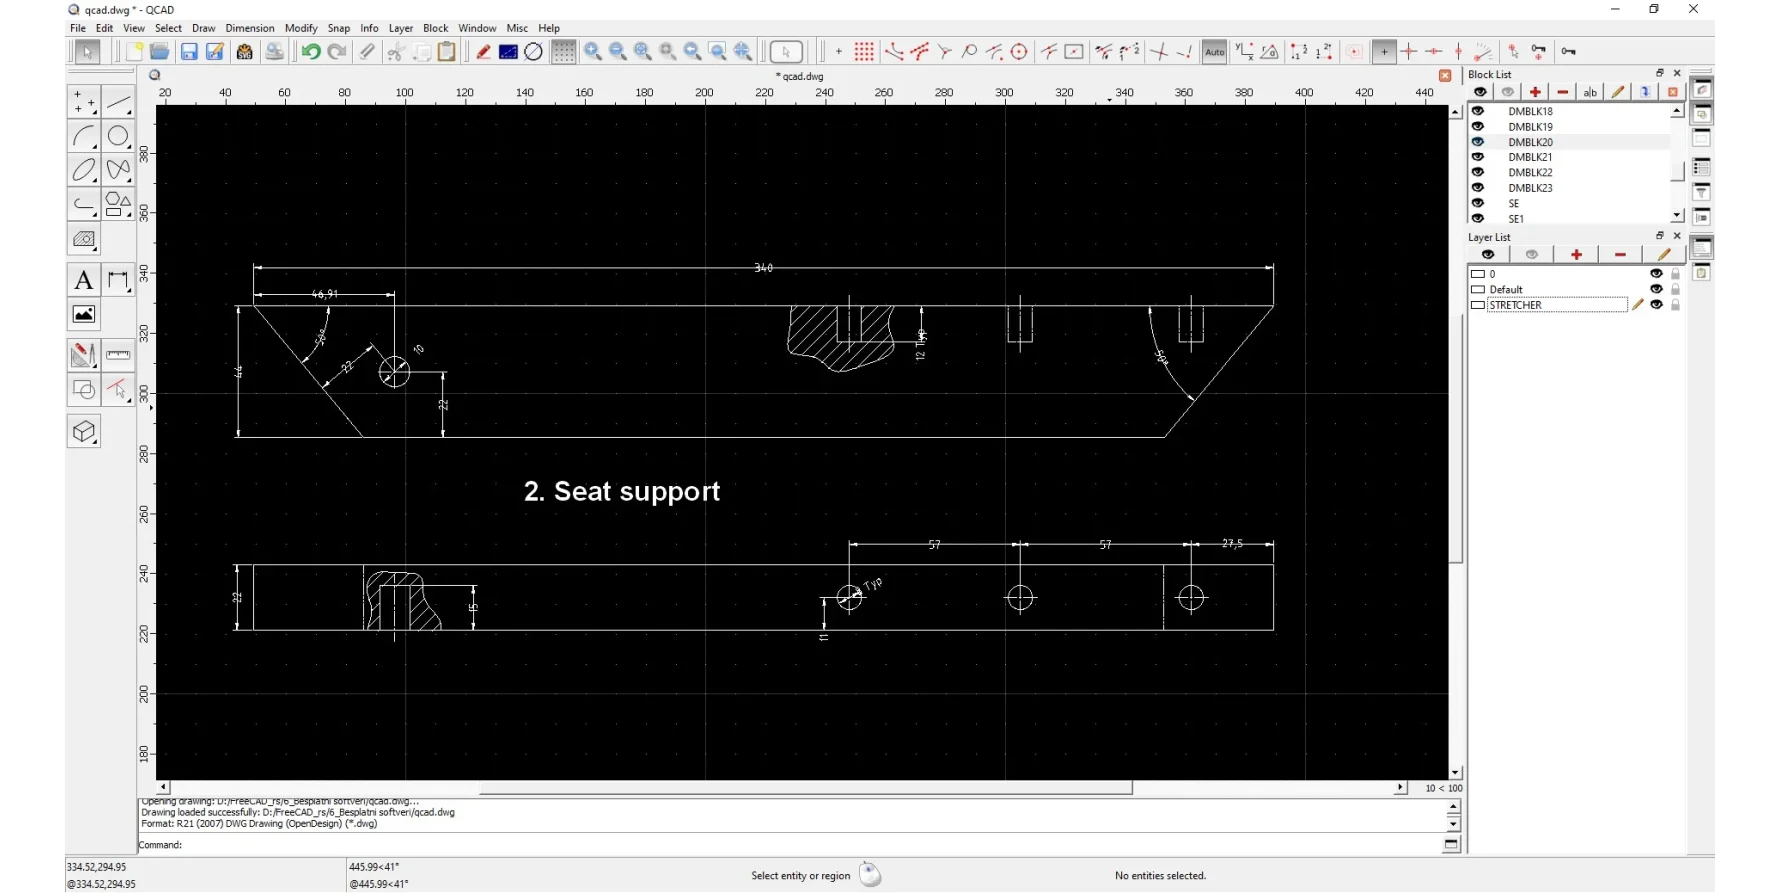Select the Circle drawing tool
1780x893 pixels.
[x=118, y=136]
